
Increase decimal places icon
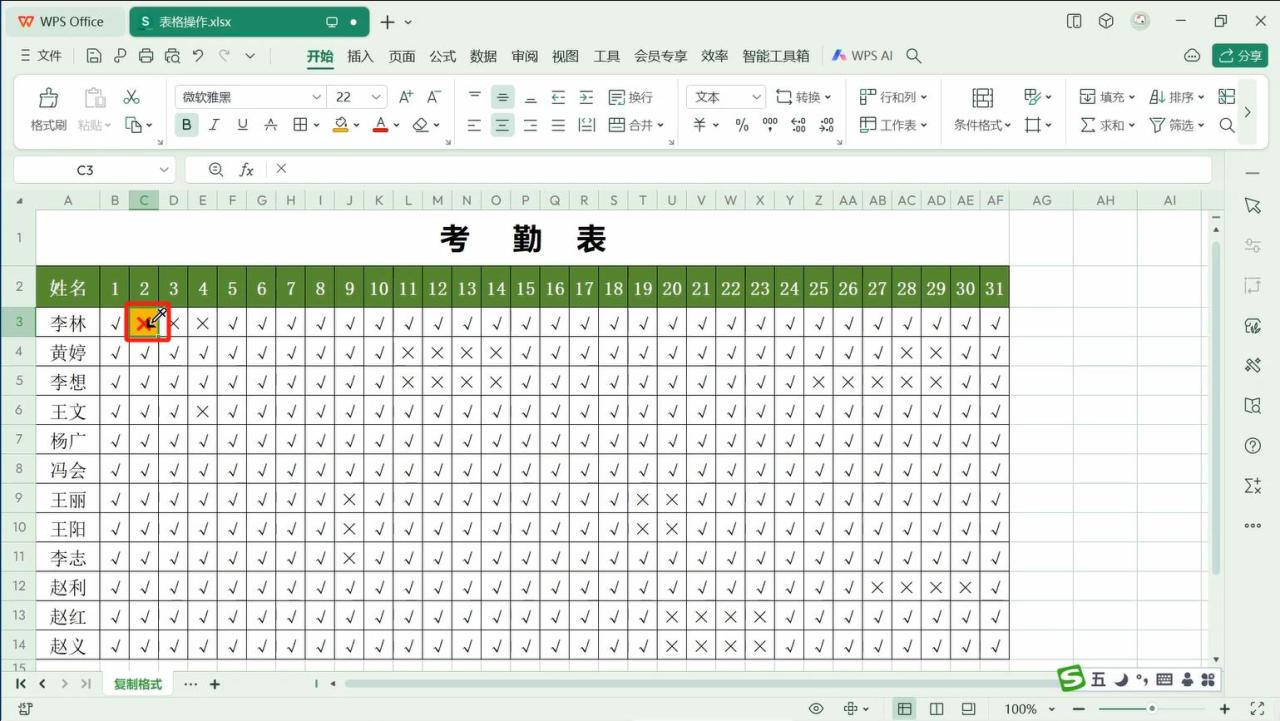(x=798, y=125)
